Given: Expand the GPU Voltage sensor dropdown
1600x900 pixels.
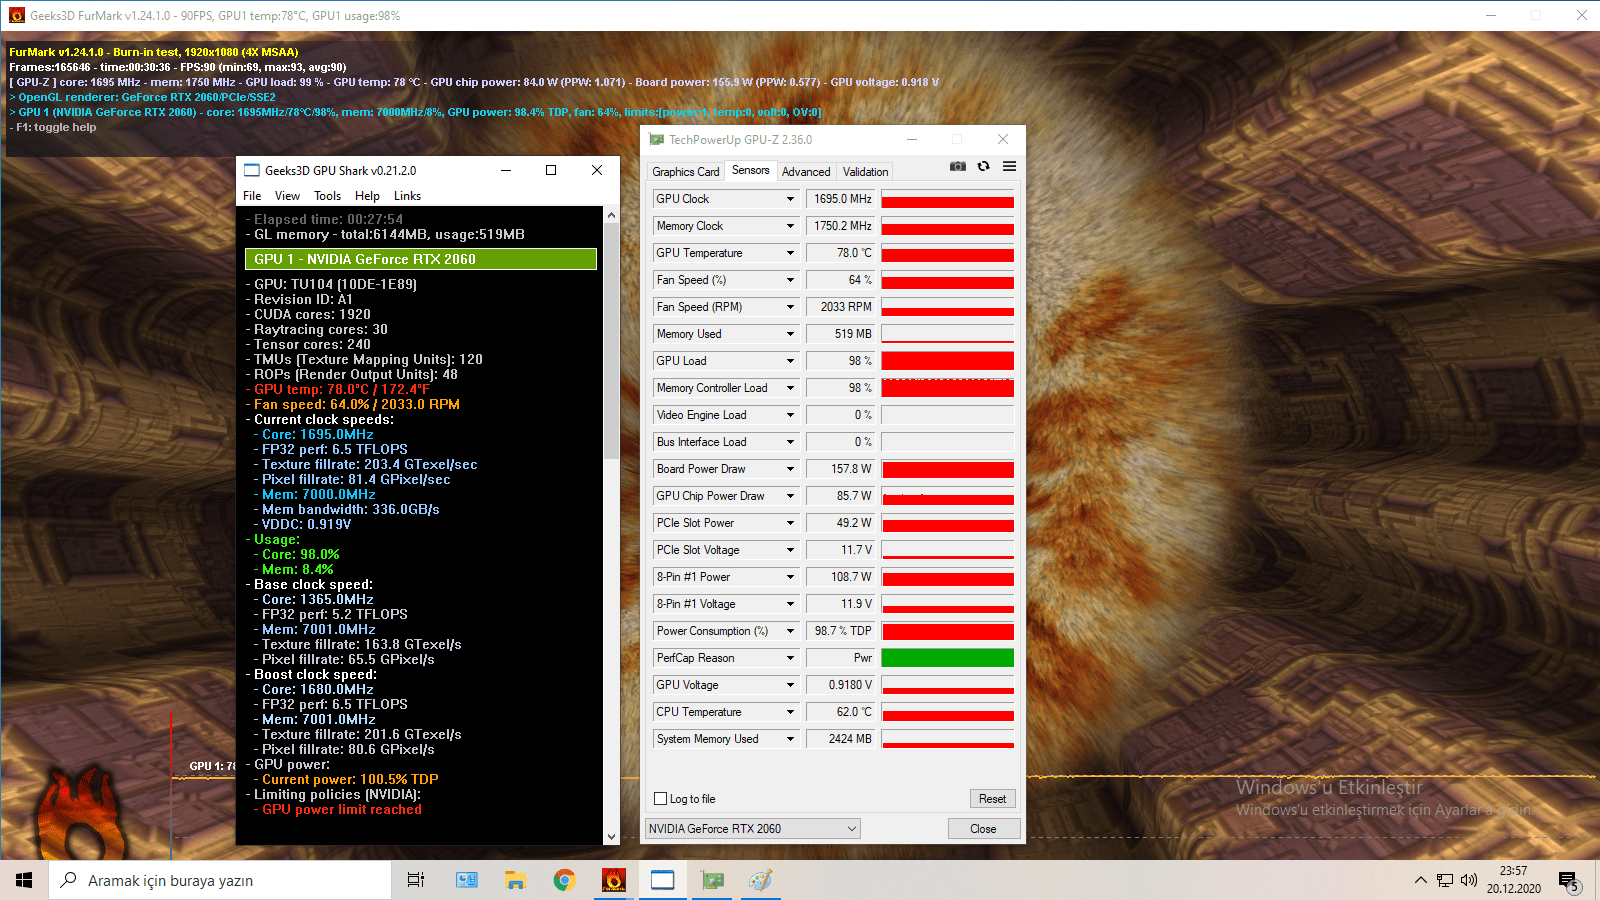Looking at the screenshot, I should pyautogui.click(x=790, y=685).
